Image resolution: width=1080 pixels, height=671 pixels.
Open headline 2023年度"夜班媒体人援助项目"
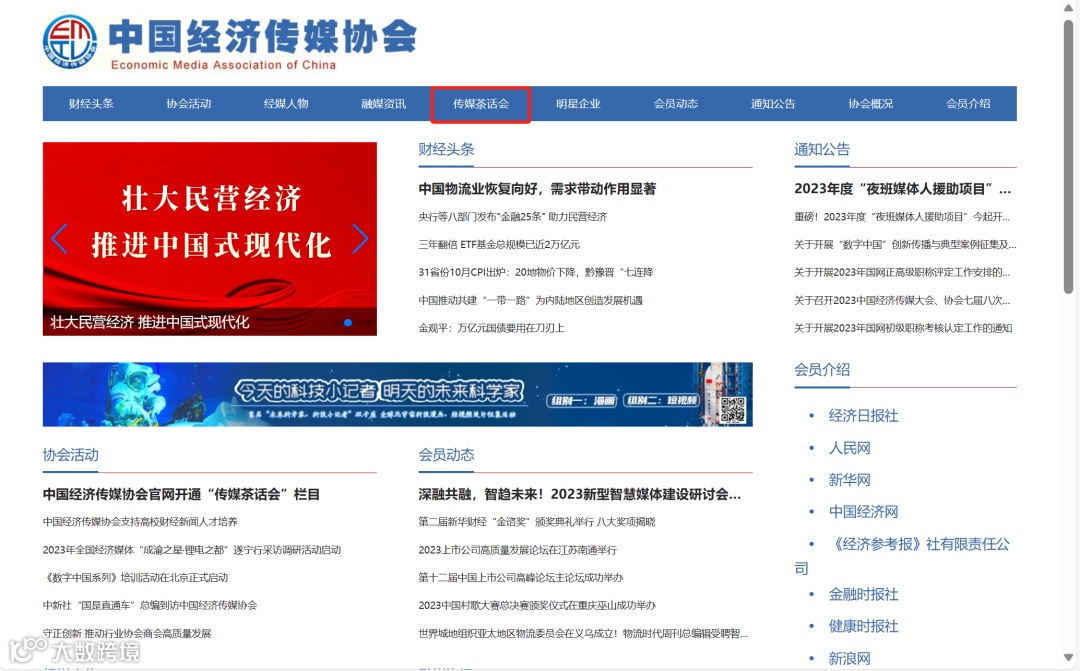coord(903,189)
